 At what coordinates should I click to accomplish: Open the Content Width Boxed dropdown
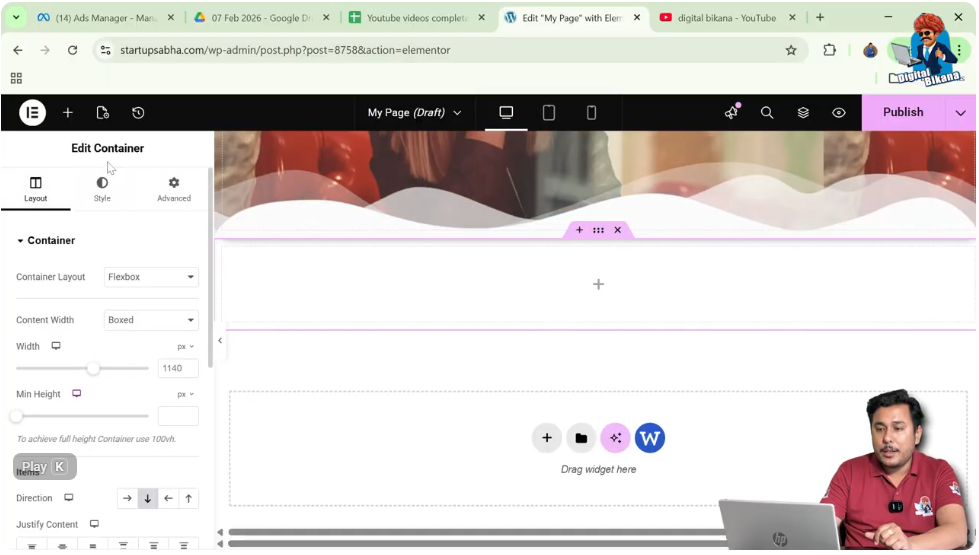point(151,320)
